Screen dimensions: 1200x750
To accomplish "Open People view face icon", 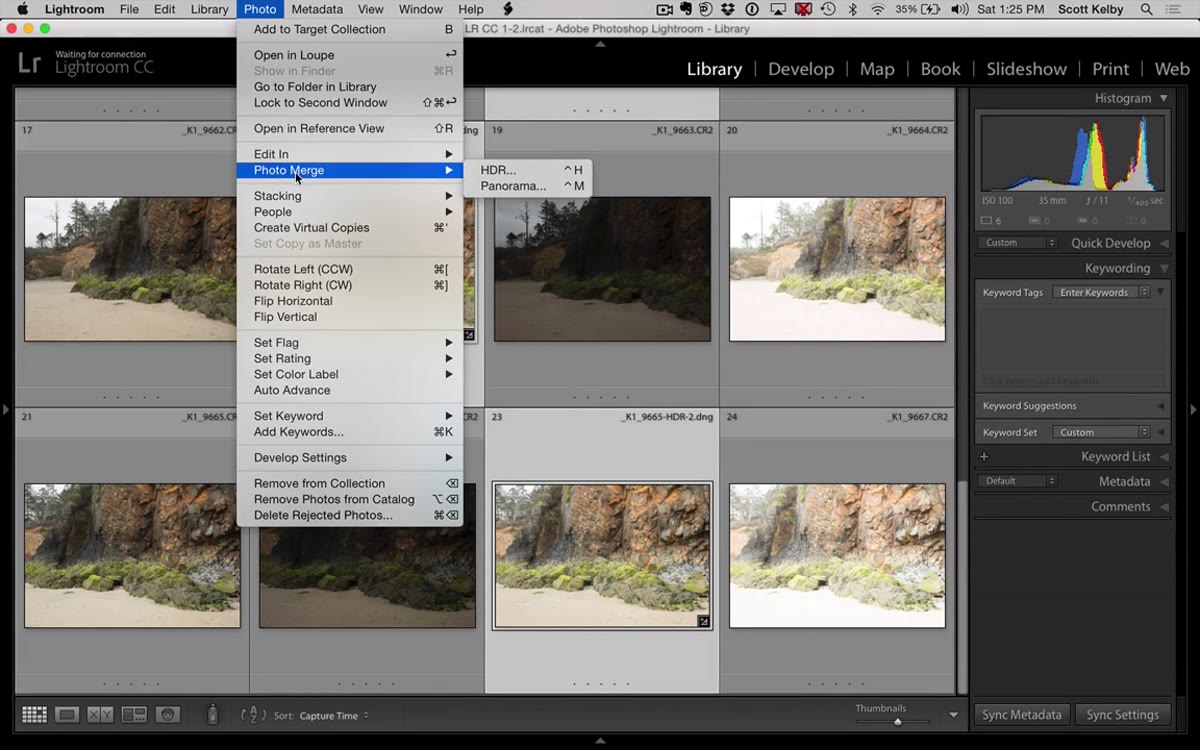I will (x=167, y=715).
